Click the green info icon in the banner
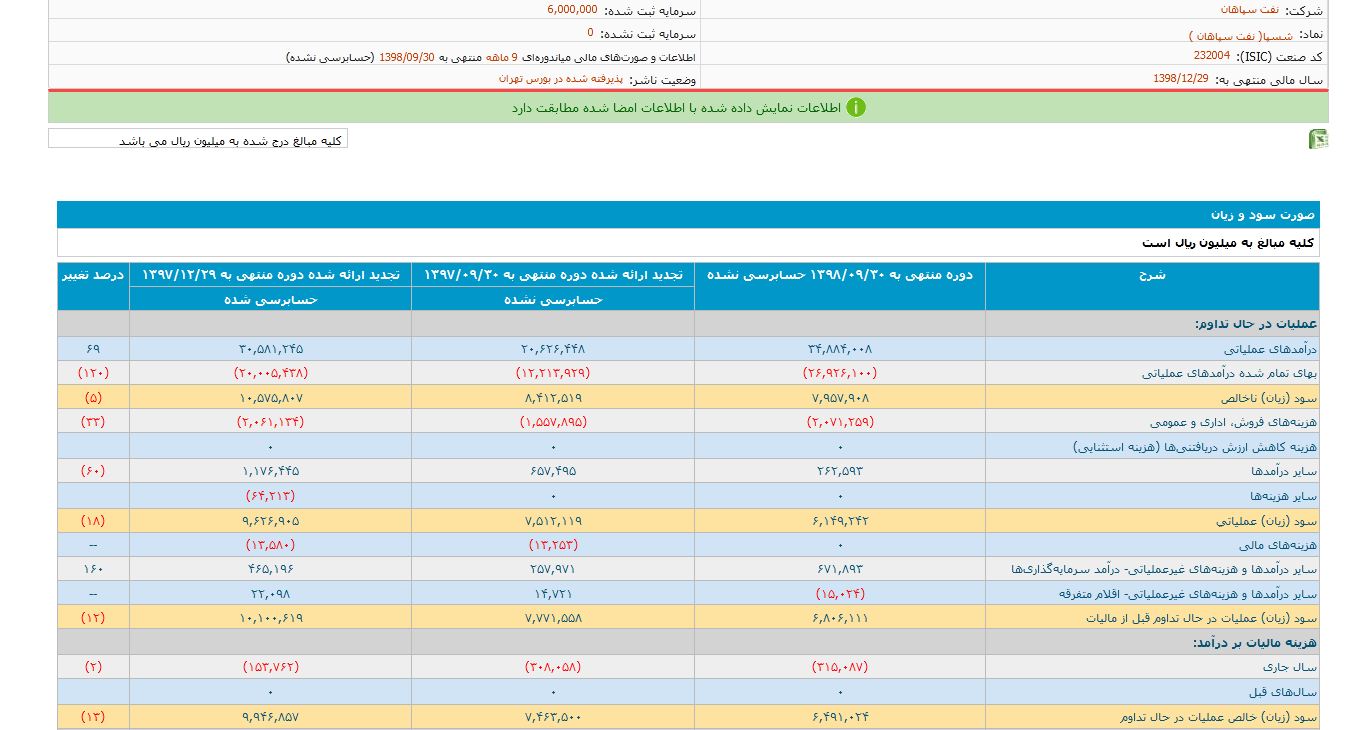This screenshot has height=730, width=1364. (855, 107)
